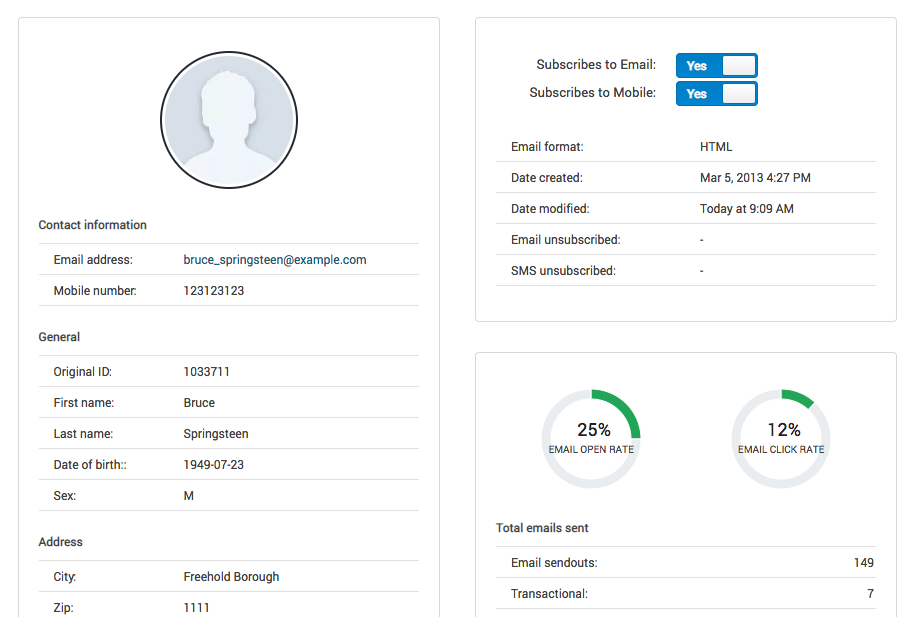This screenshot has width=919, height=617.
Task: Click the Date of birth label
Action: point(90,465)
